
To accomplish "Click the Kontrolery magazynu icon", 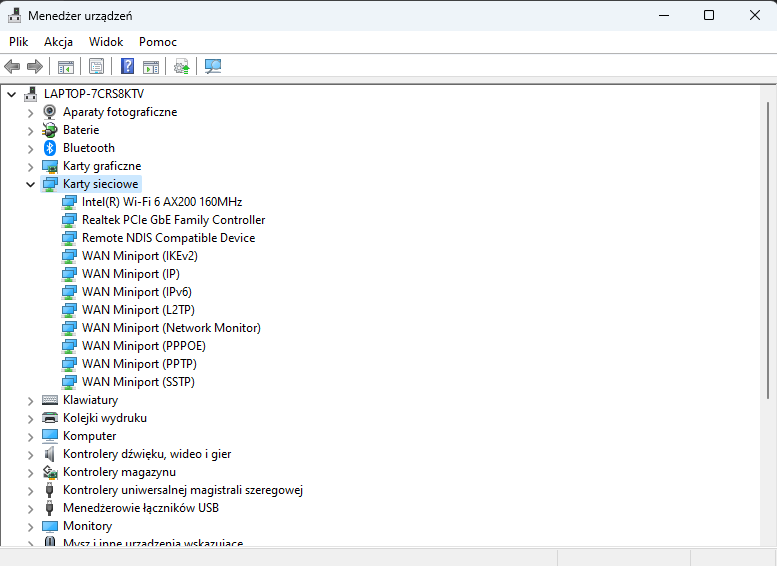I will click(x=50, y=472).
